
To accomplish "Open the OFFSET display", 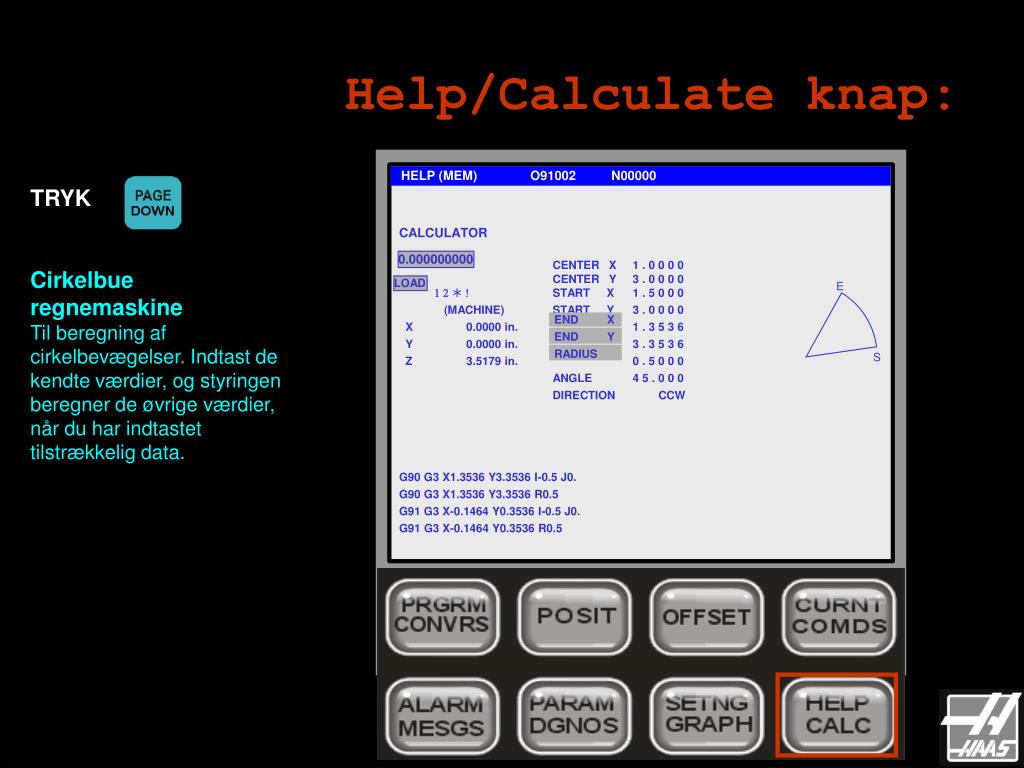I will point(707,616).
